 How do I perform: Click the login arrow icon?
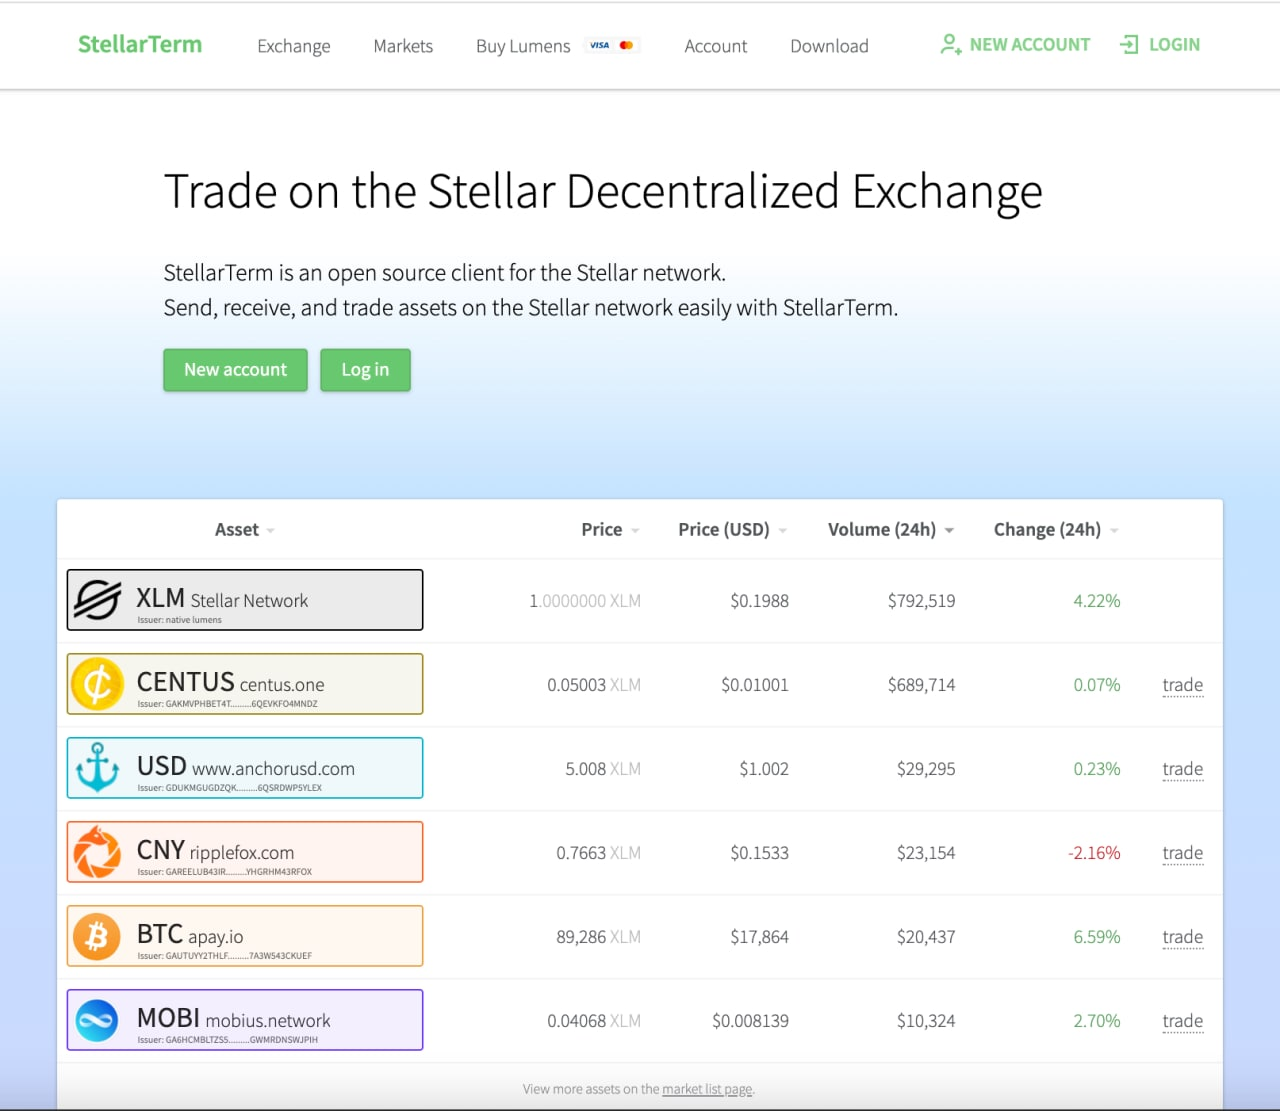point(1129,45)
